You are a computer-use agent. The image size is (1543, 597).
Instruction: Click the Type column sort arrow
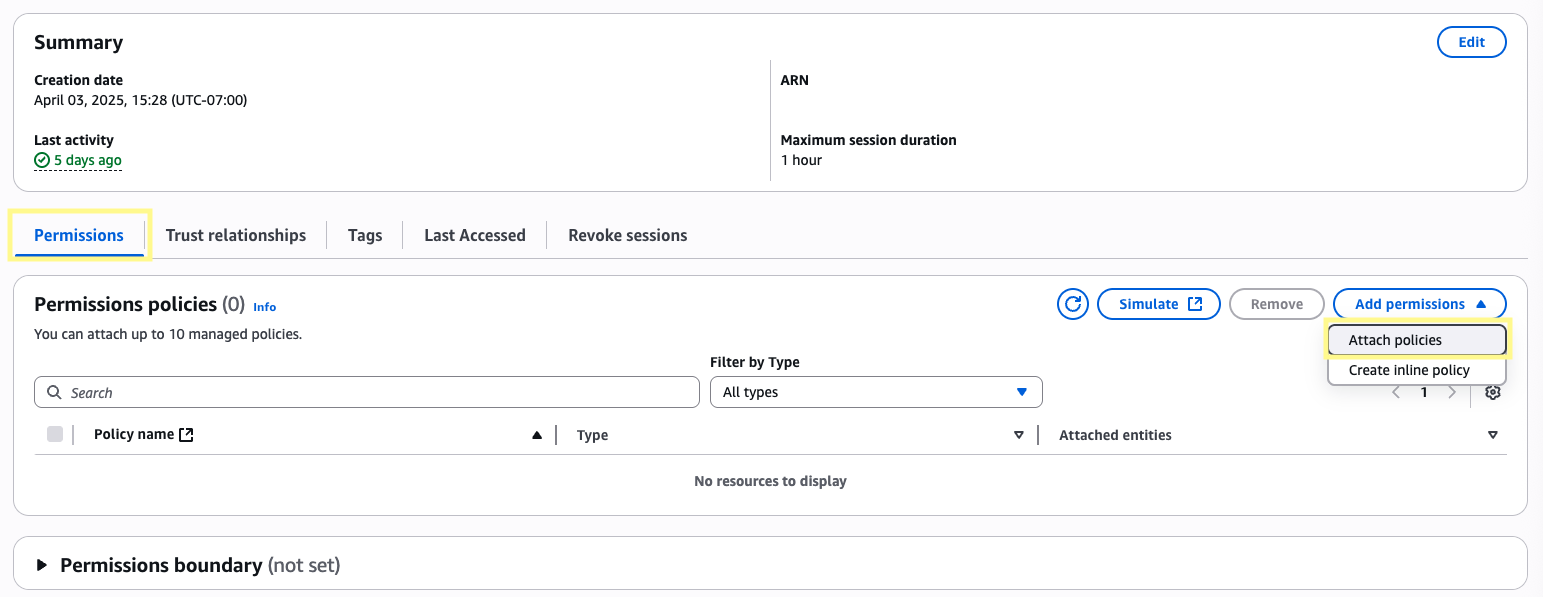point(1019,435)
